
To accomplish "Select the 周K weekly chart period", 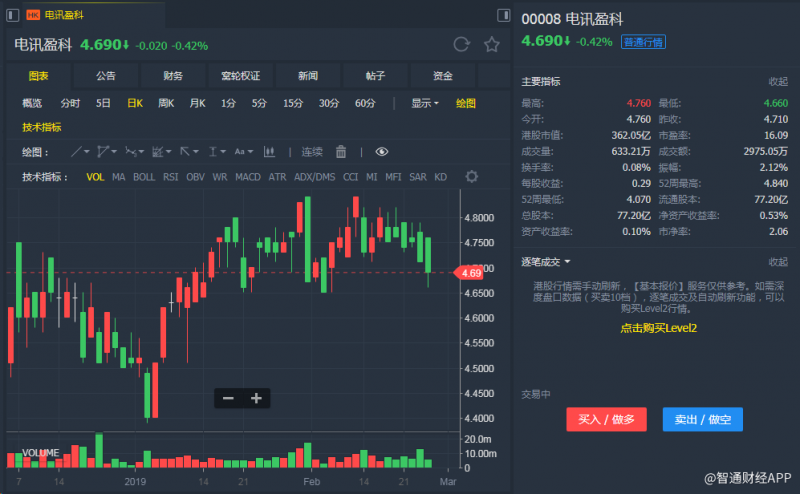I will pyautogui.click(x=166, y=103).
